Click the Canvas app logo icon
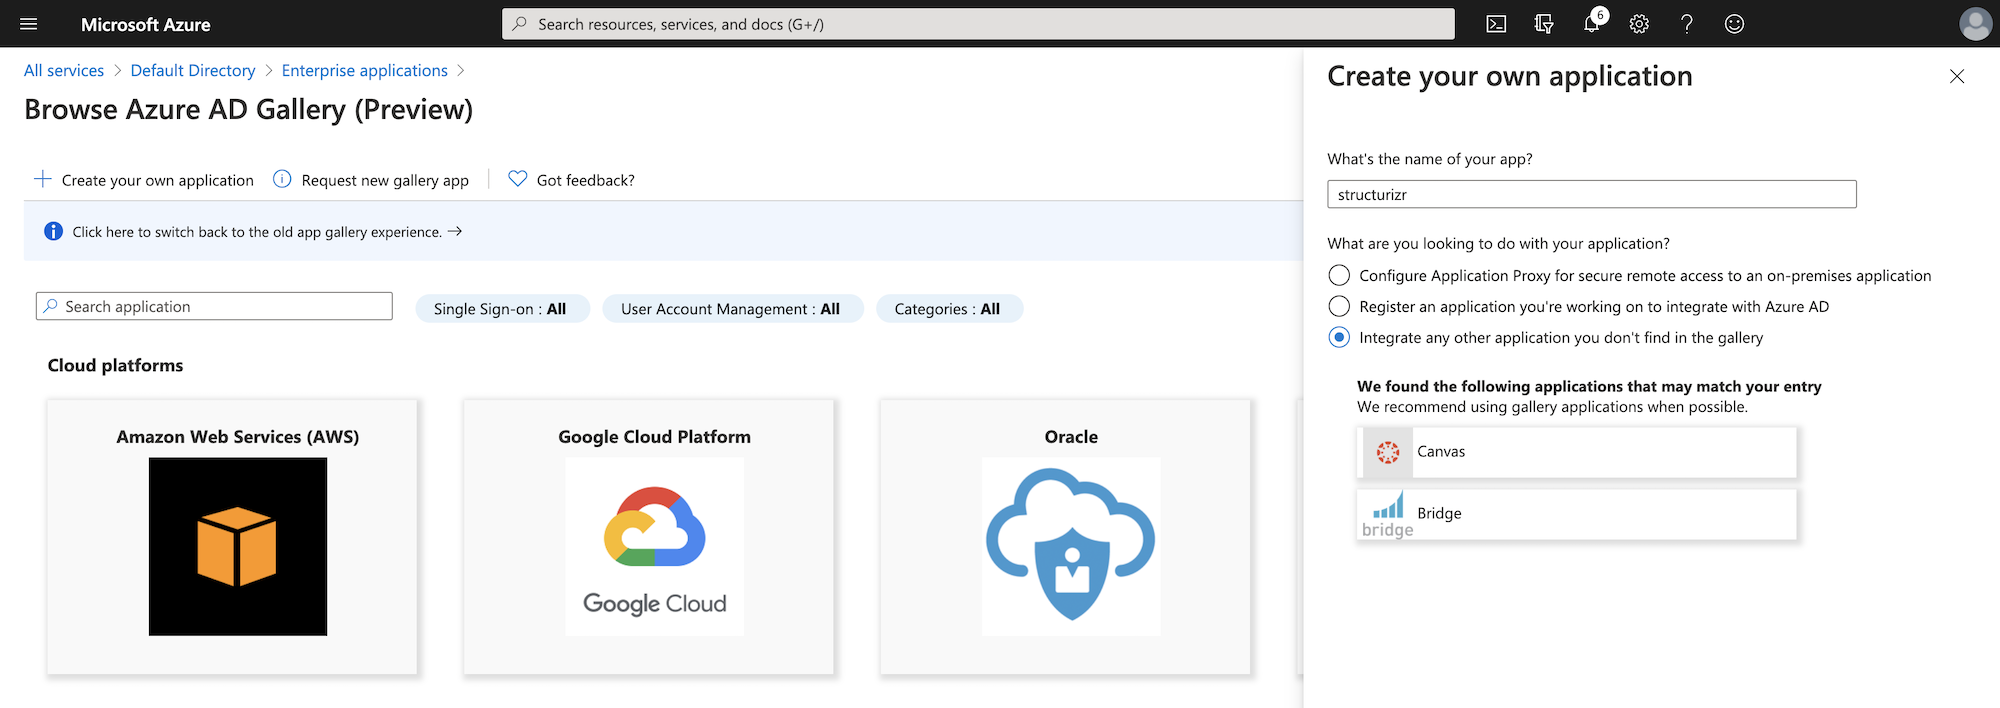This screenshot has width=2000, height=708. 1388,452
